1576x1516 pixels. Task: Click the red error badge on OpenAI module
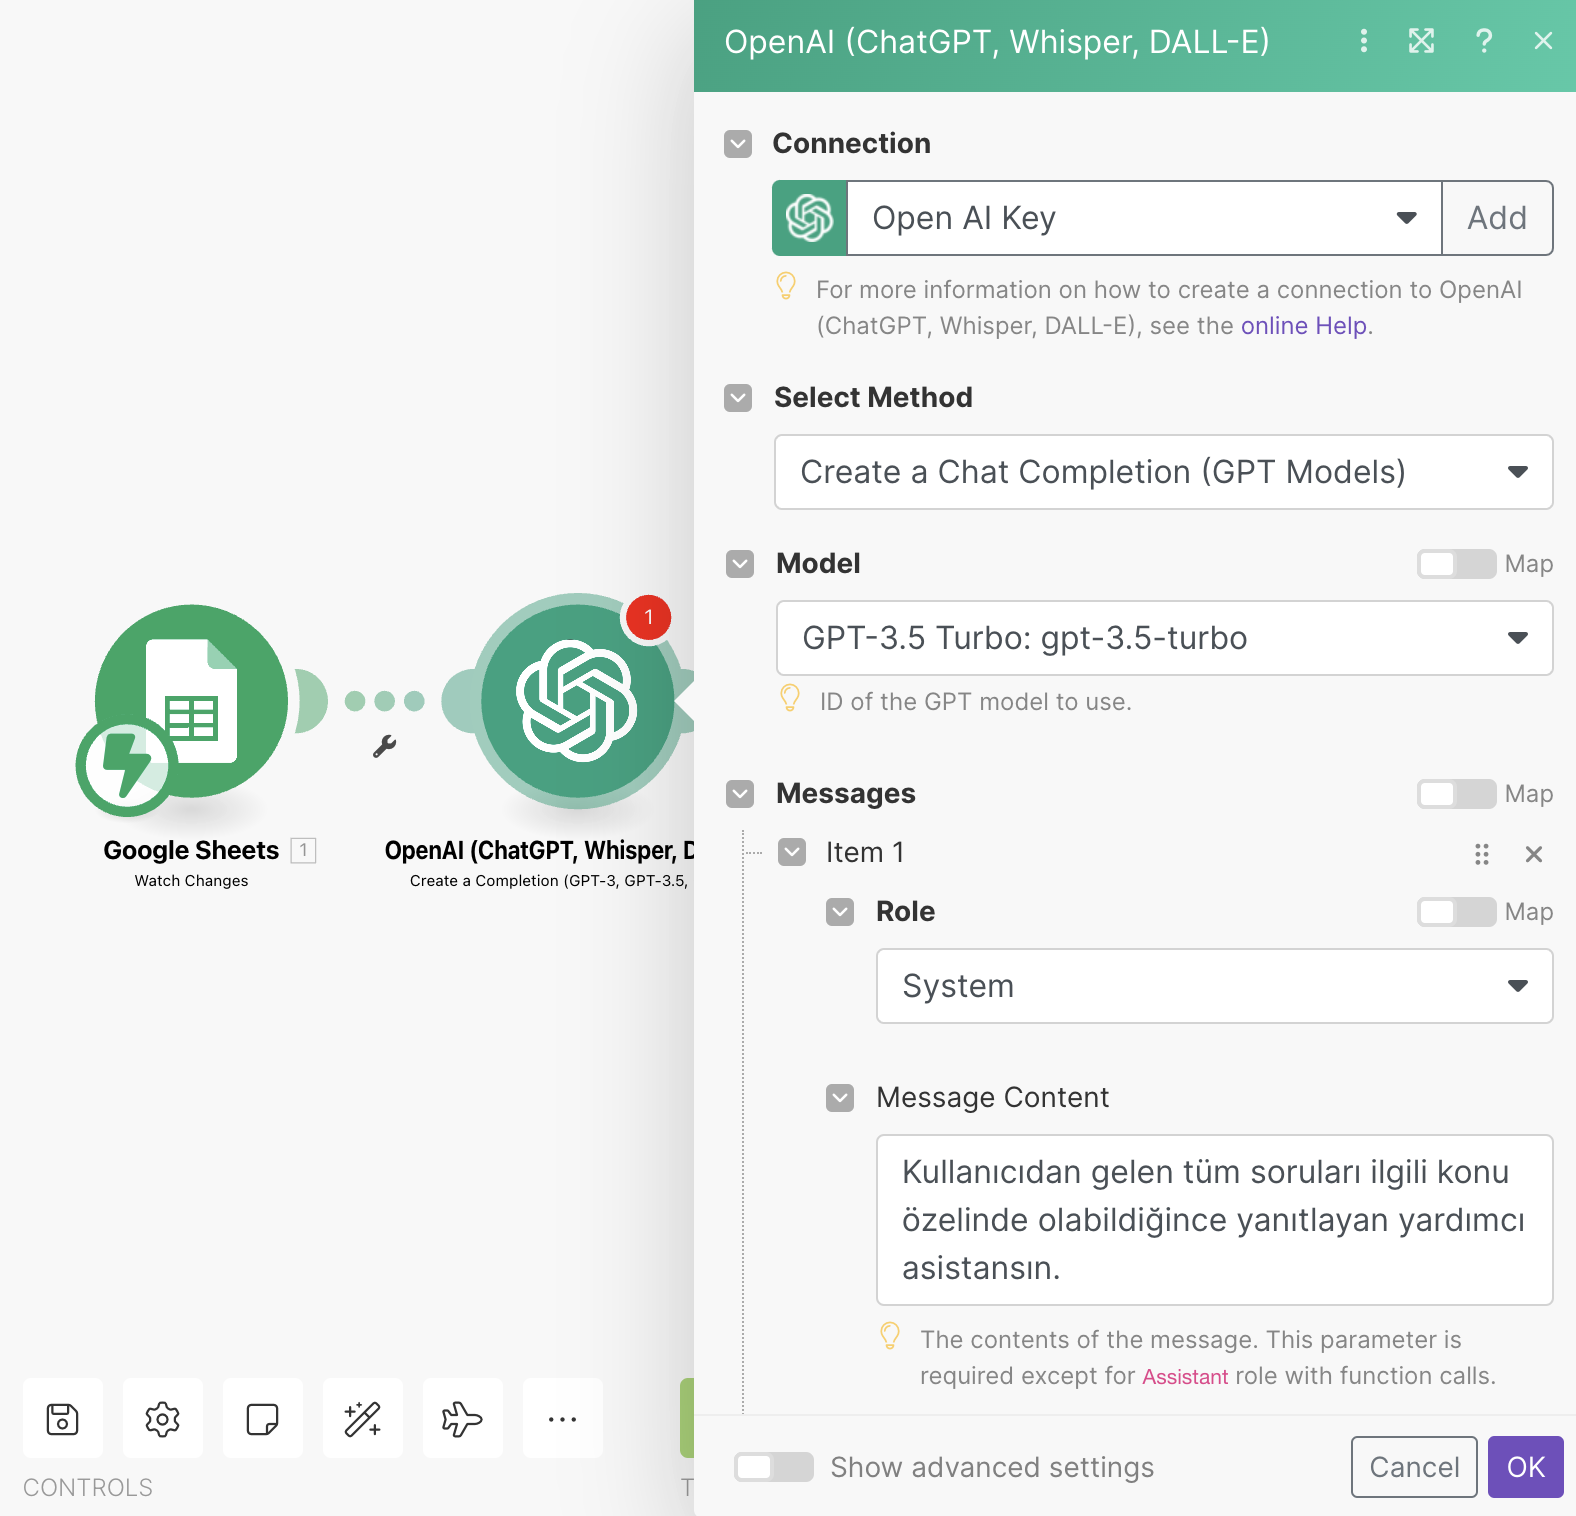[648, 617]
